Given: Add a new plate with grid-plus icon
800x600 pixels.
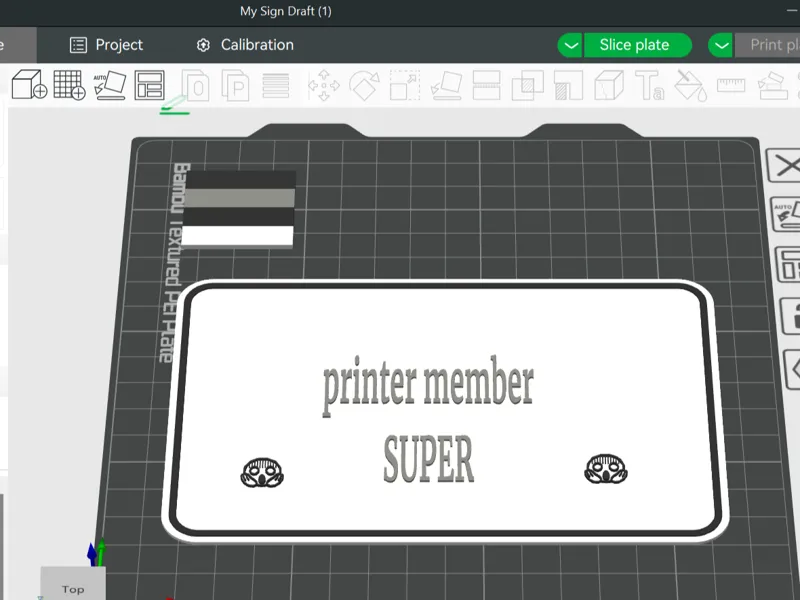Looking at the screenshot, I should click(69, 85).
